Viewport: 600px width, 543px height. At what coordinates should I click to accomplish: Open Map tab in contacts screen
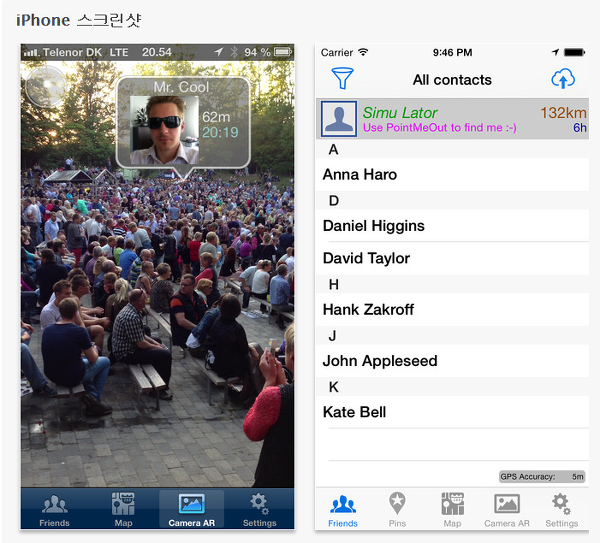point(452,510)
